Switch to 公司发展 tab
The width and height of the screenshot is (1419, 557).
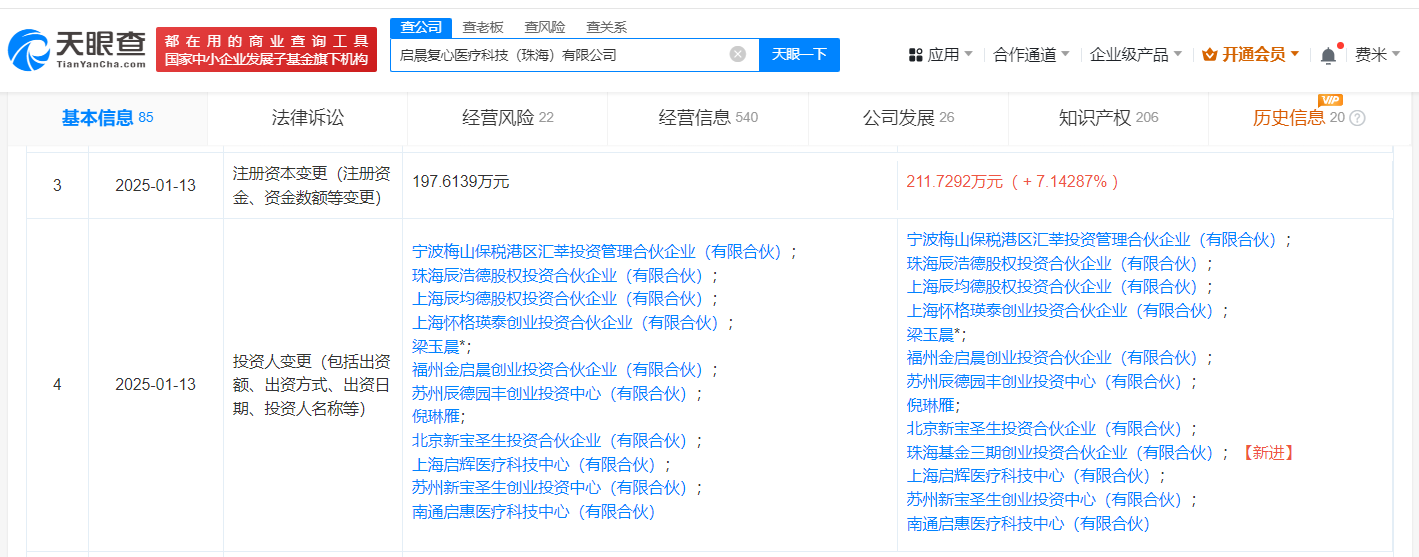pyautogui.click(x=908, y=118)
